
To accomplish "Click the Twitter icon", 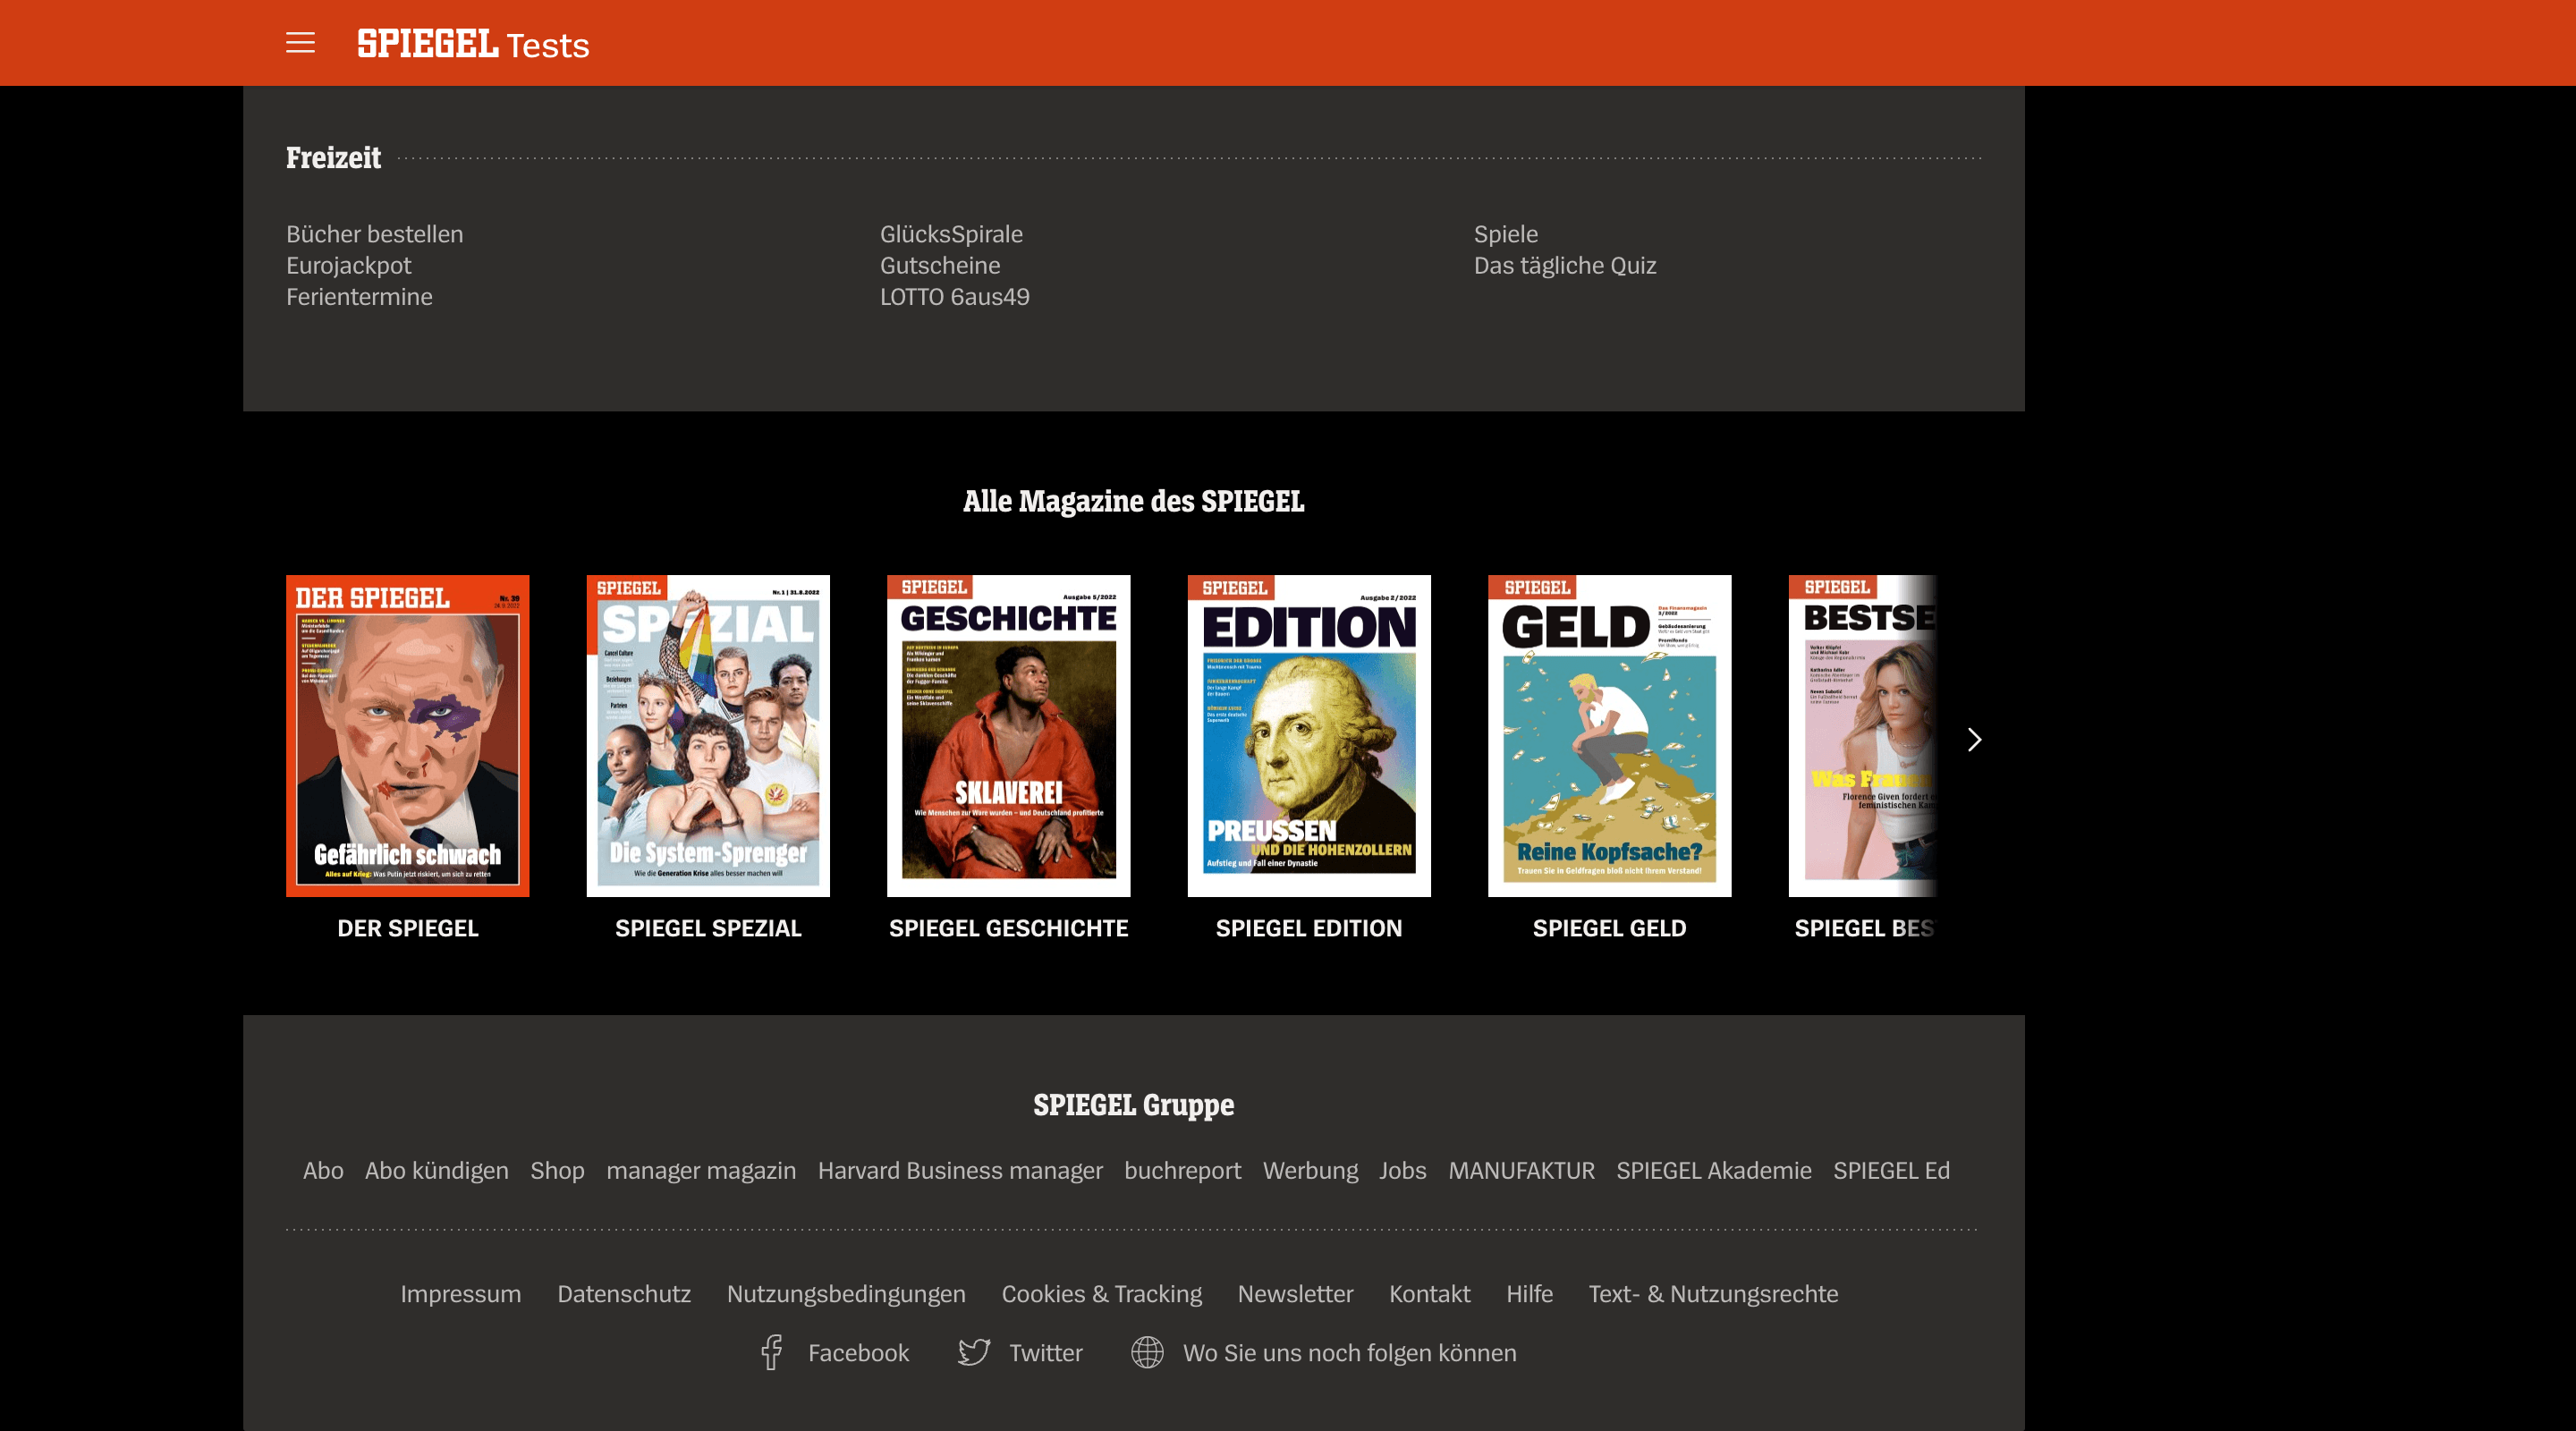I will click(974, 1353).
